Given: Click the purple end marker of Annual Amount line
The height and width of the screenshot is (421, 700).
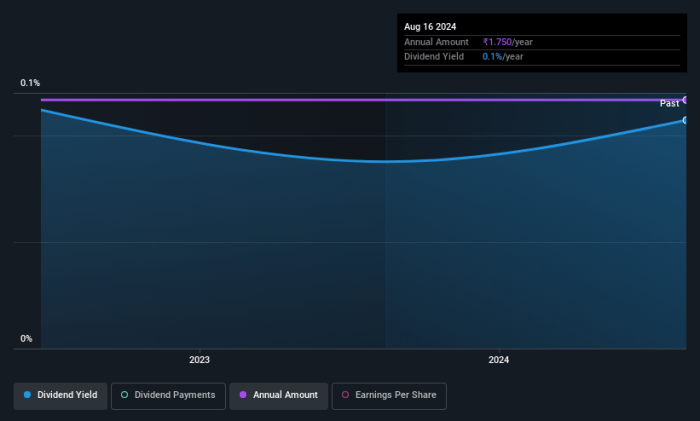Looking at the screenshot, I should point(686,100).
